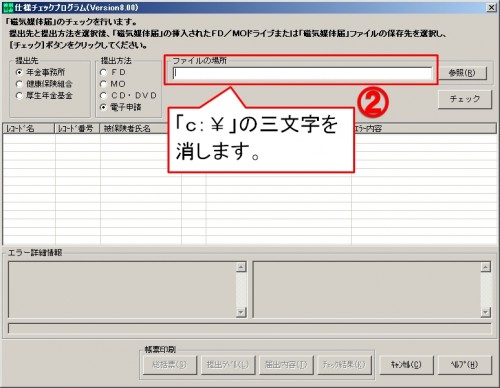500x388 pixels.
Task: Click the レコード番号 column header
Action: (77, 128)
